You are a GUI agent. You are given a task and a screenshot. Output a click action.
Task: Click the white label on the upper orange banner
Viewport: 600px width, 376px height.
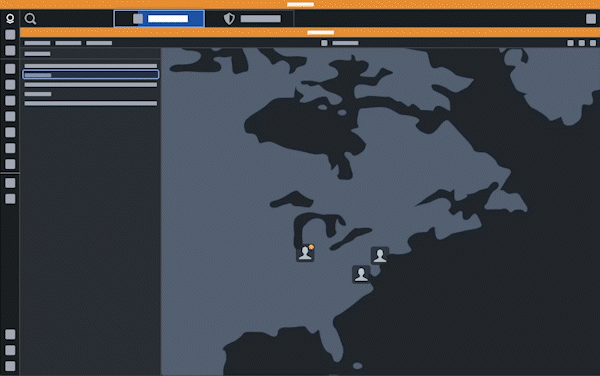click(300, 5)
